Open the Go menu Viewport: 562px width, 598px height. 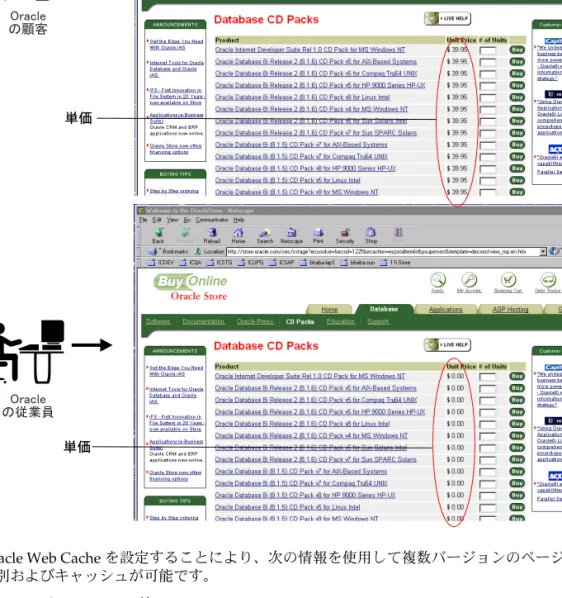(x=187, y=220)
